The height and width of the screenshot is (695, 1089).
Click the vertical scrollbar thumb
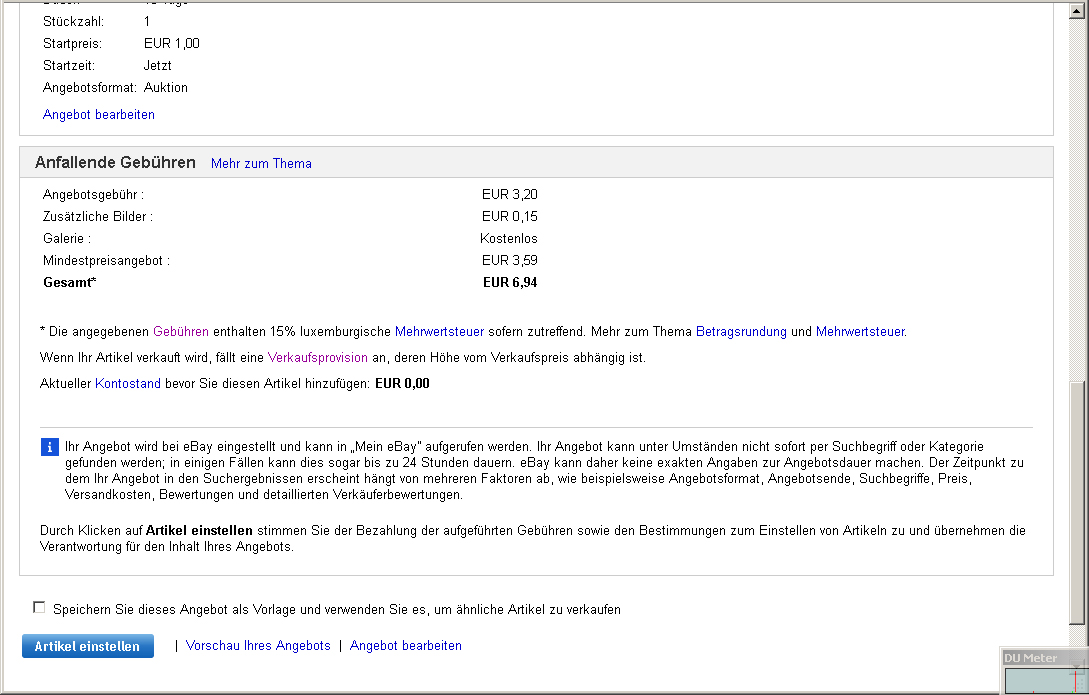(x=1077, y=500)
